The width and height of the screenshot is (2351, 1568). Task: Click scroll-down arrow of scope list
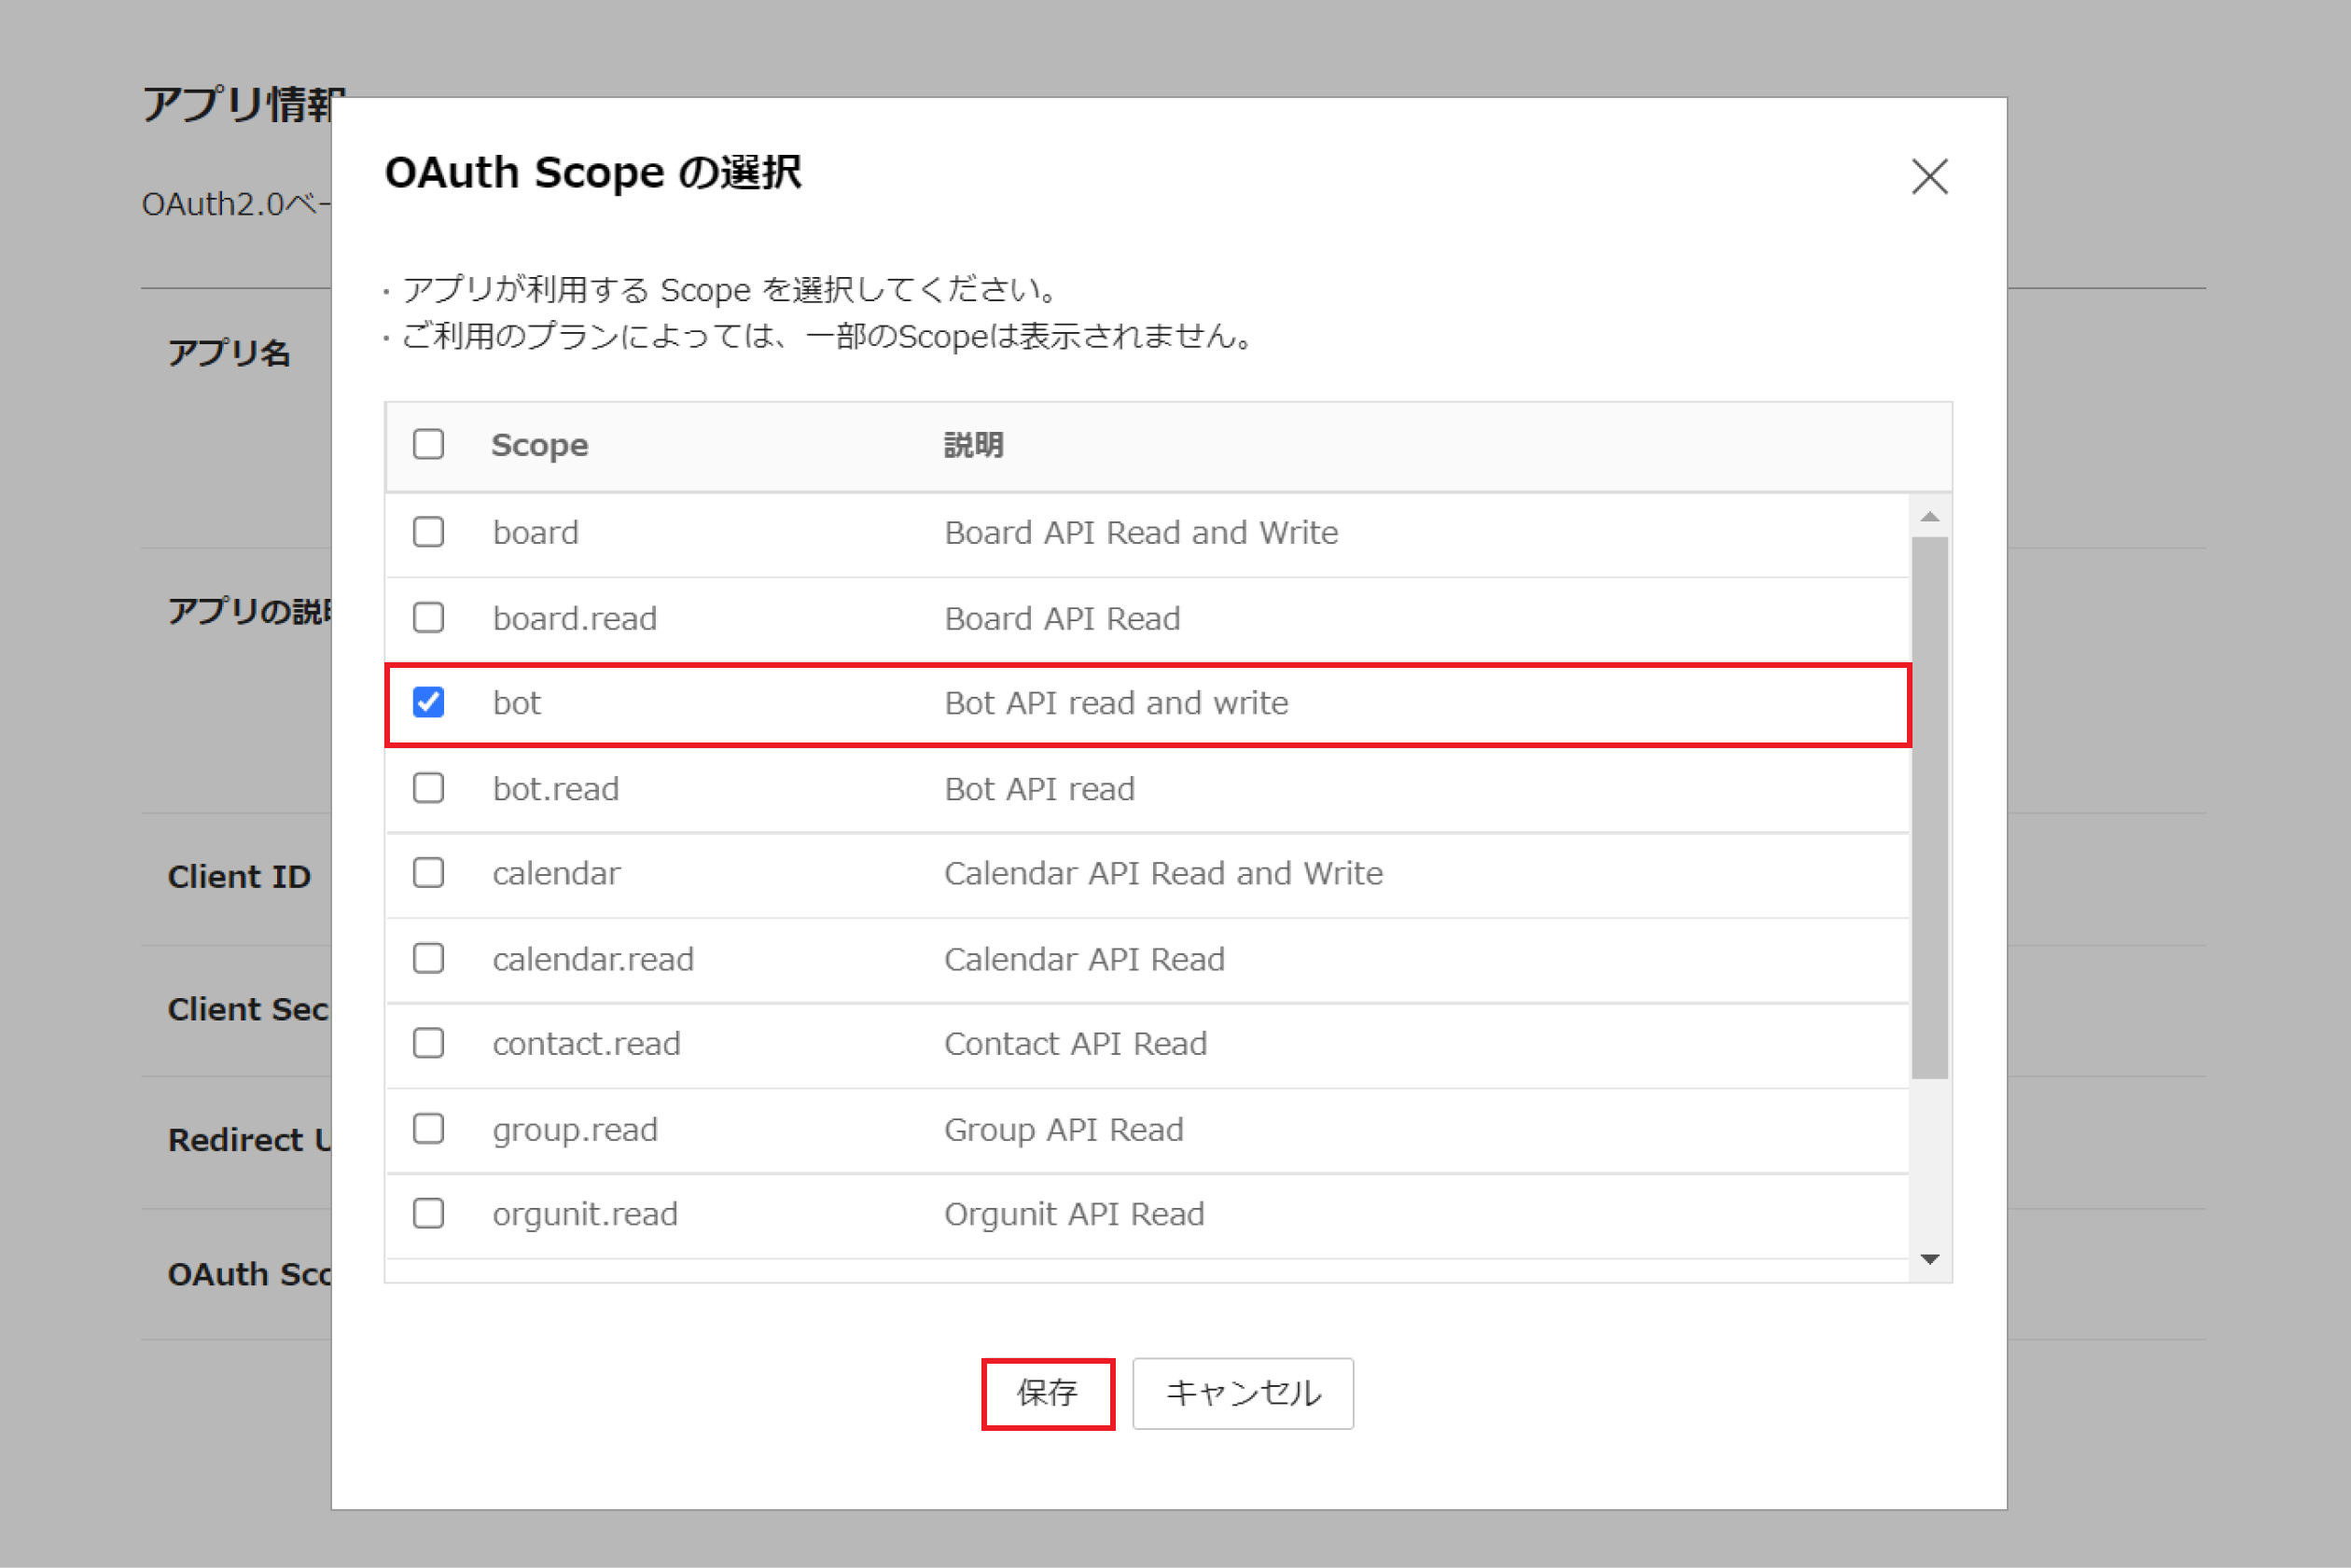[1929, 1259]
